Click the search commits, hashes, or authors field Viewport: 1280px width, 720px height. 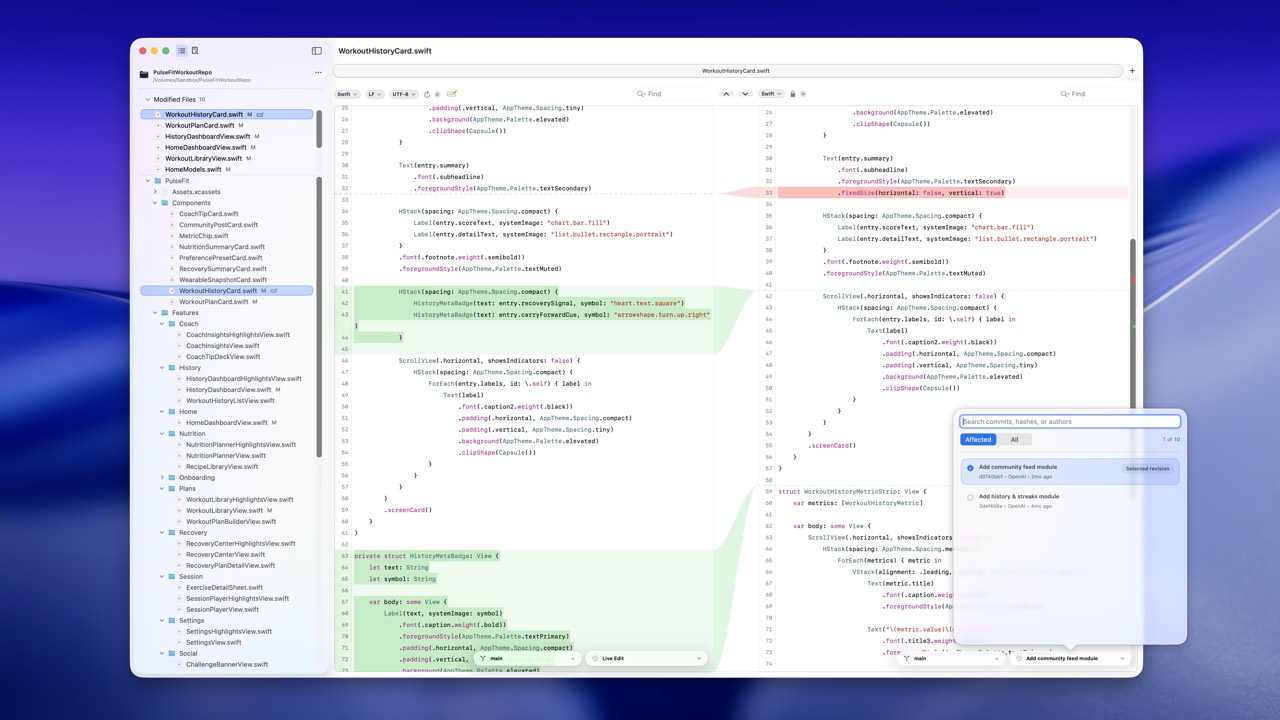tap(1070, 422)
